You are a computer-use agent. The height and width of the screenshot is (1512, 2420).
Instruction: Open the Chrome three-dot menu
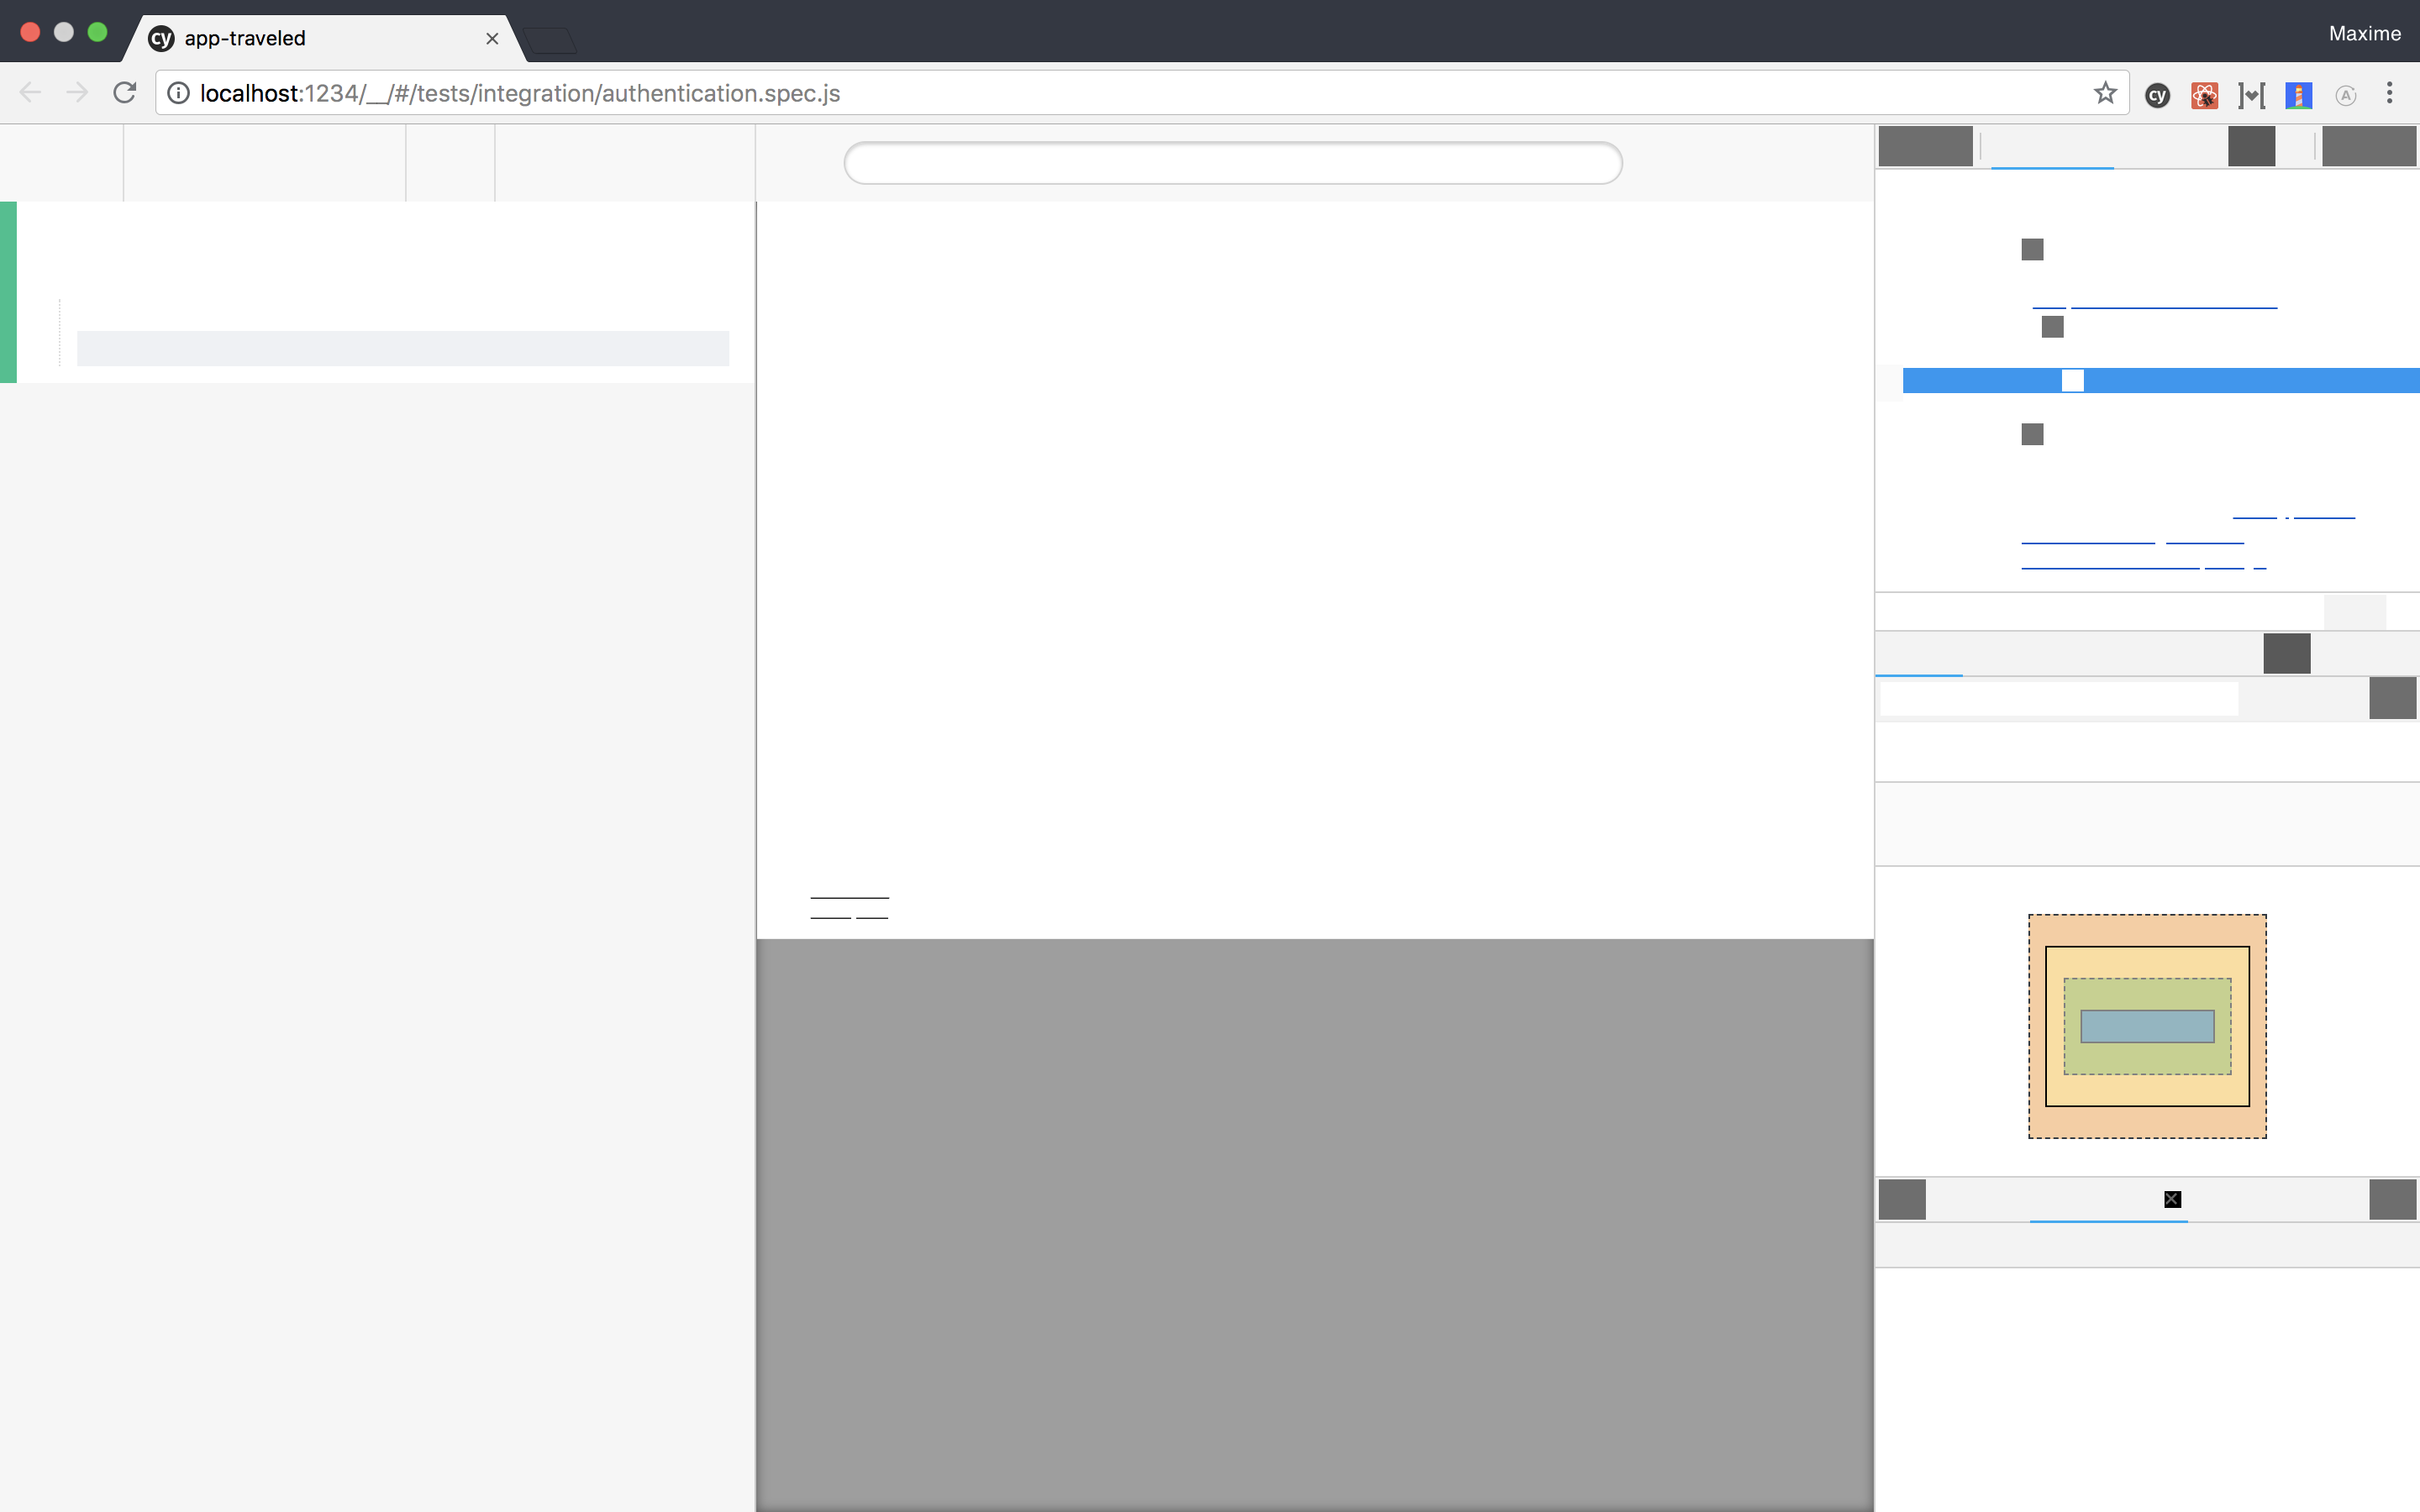click(2389, 93)
